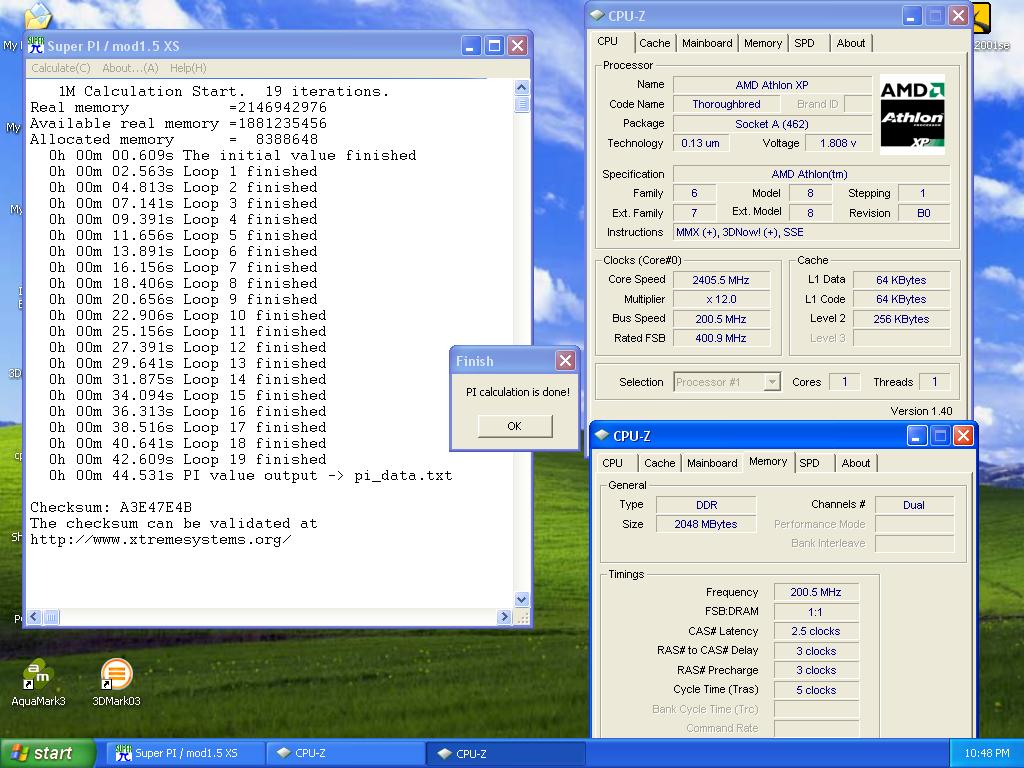Click the Super PI vertical scroll up arrow

[x=521, y=88]
